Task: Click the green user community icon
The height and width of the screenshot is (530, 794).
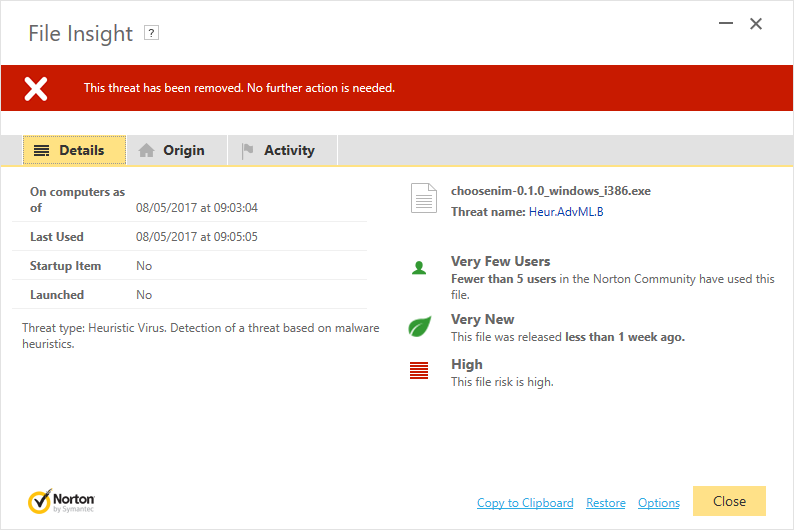Action: [419, 268]
